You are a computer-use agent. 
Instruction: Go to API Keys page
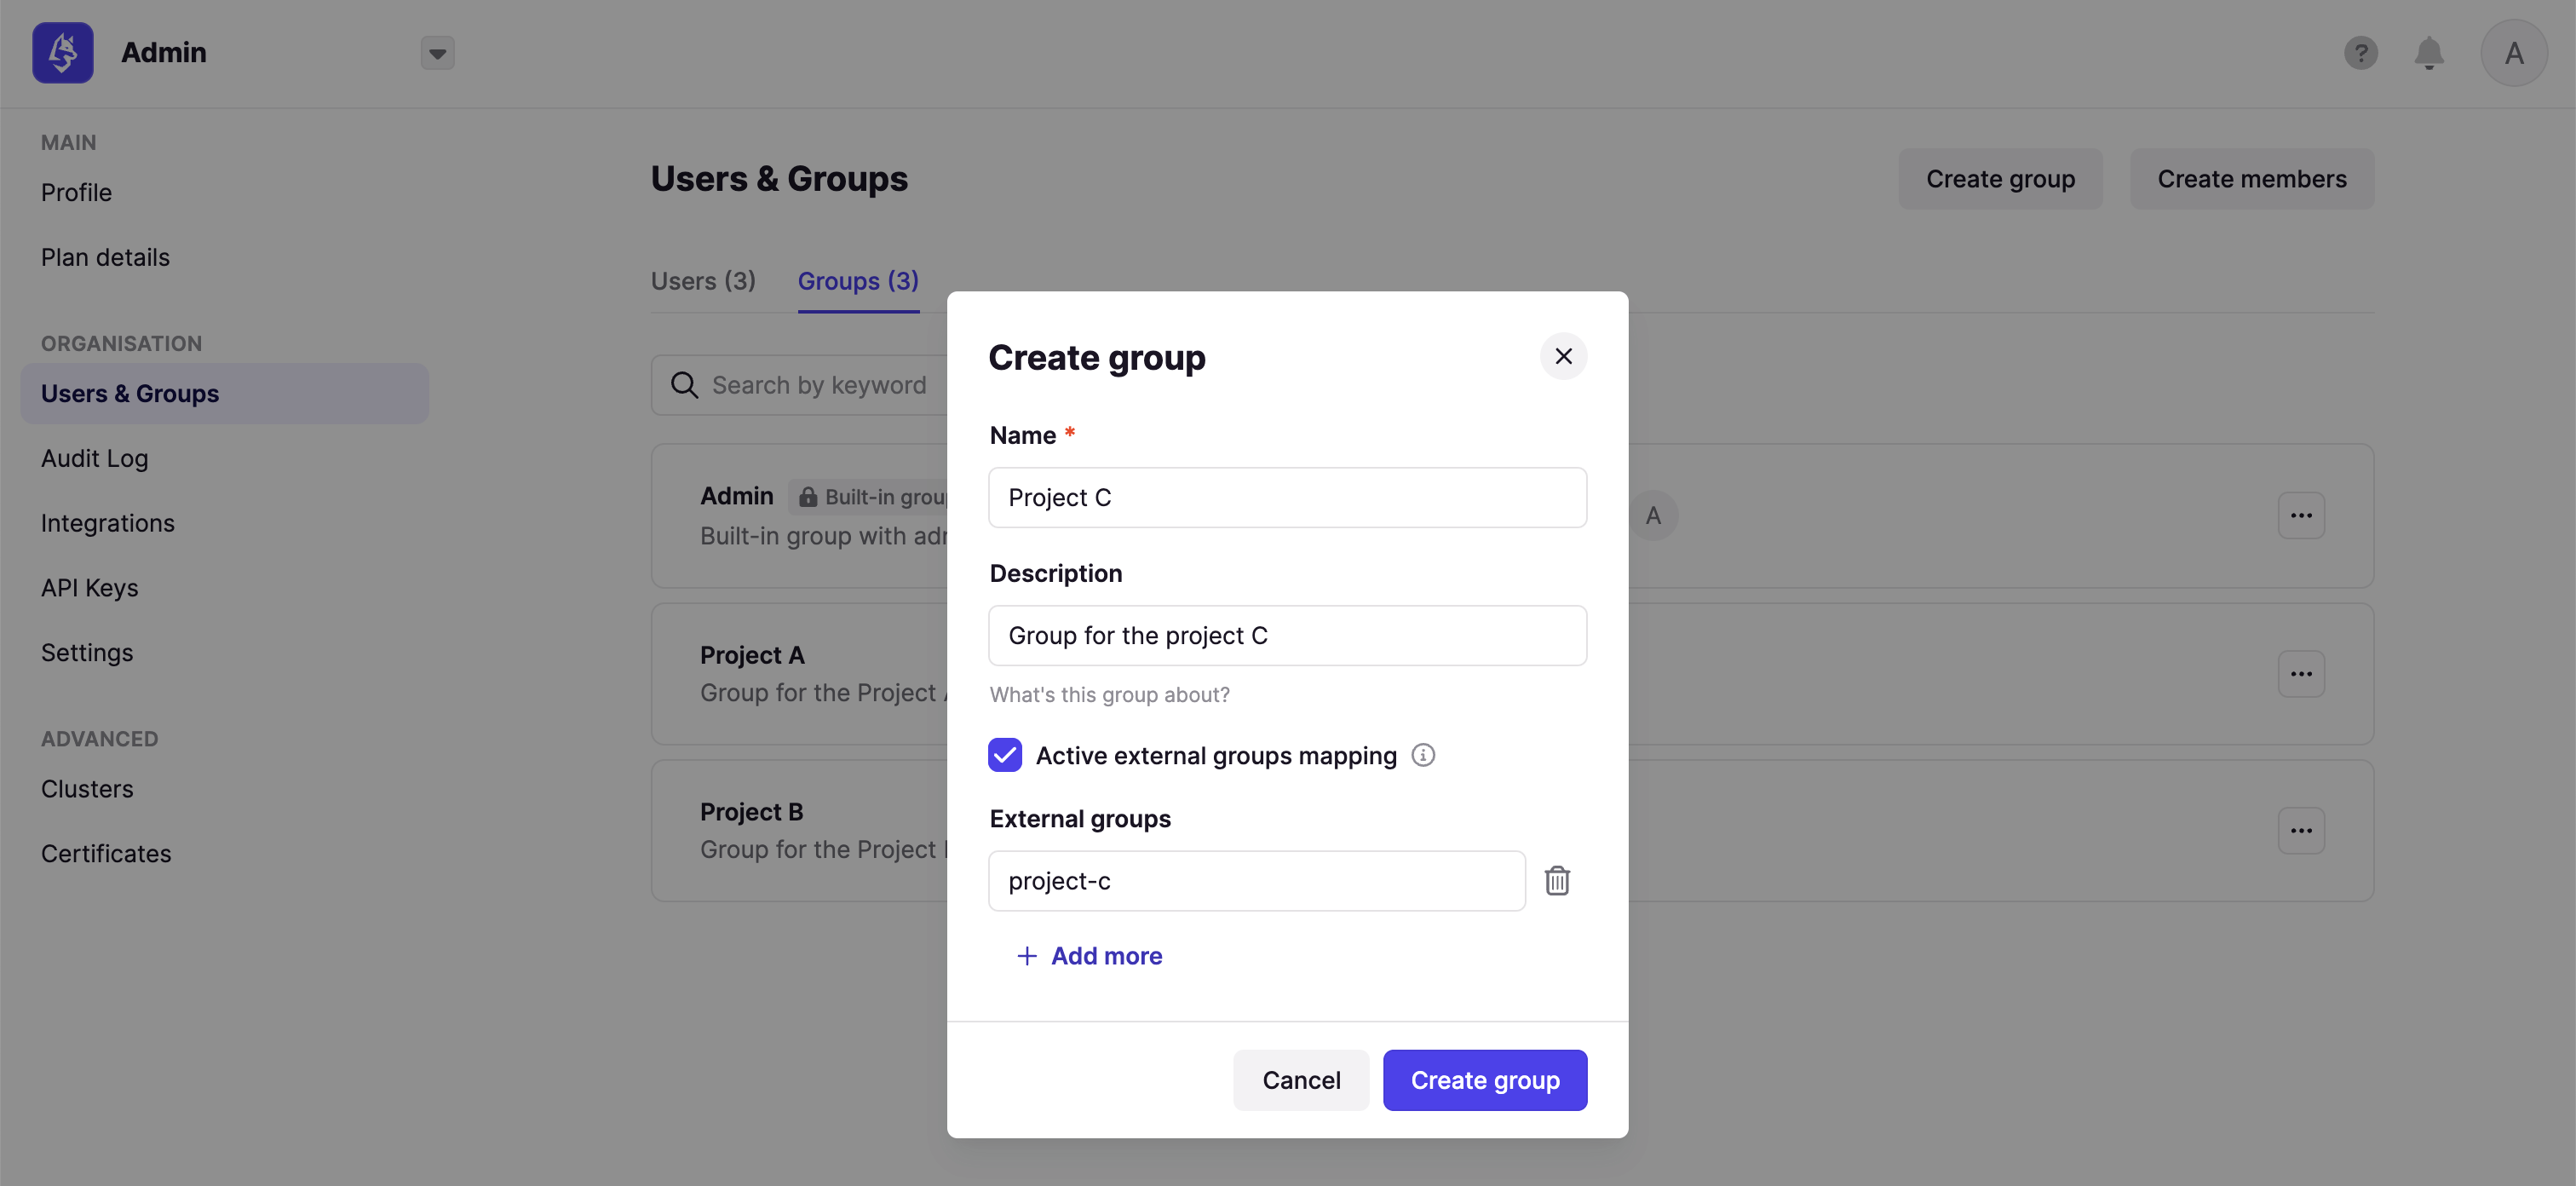[89, 588]
